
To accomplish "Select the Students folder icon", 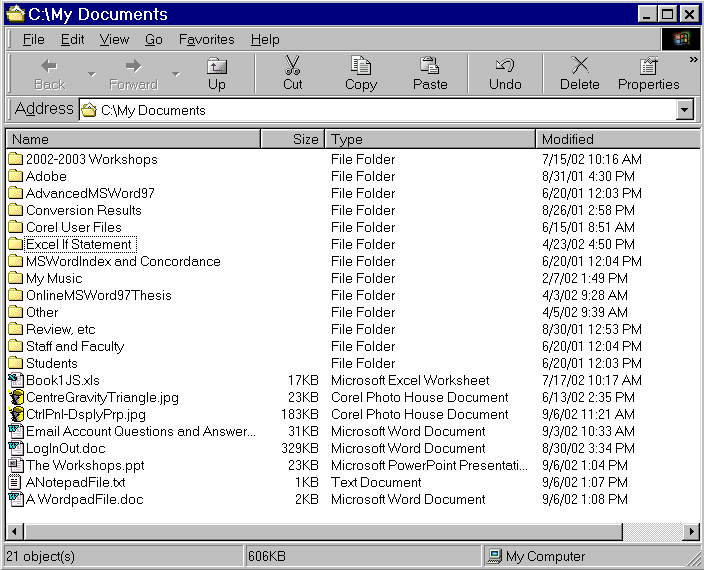I will click(16, 363).
